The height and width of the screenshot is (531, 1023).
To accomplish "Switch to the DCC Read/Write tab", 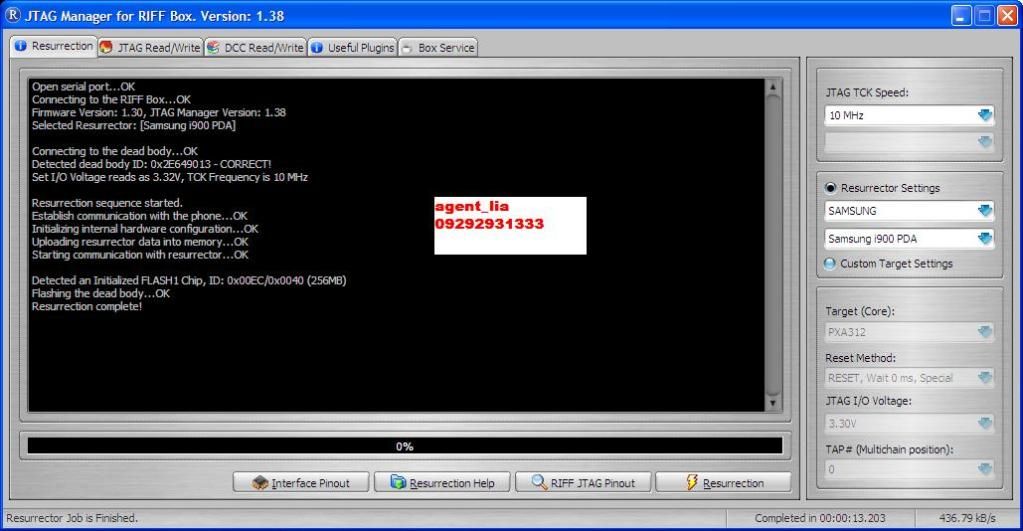I will [x=256, y=47].
